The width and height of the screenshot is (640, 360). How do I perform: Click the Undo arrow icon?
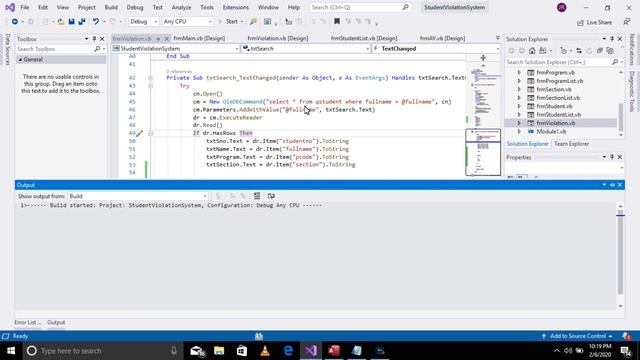pyautogui.click(x=96, y=22)
